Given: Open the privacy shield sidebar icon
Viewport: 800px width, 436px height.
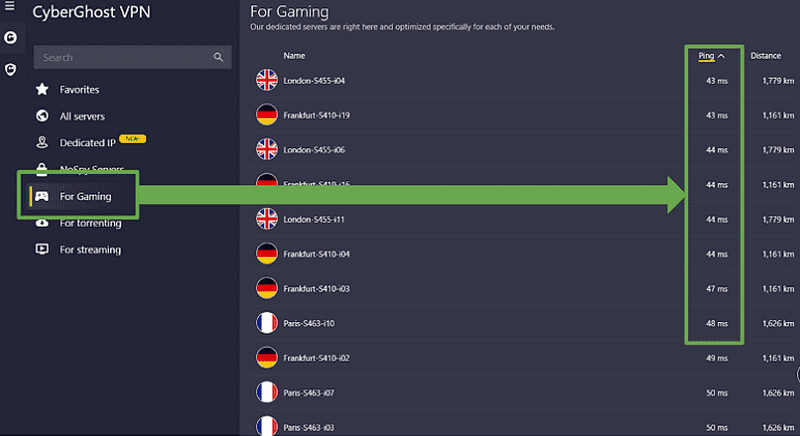Looking at the screenshot, I should tap(10, 69).
